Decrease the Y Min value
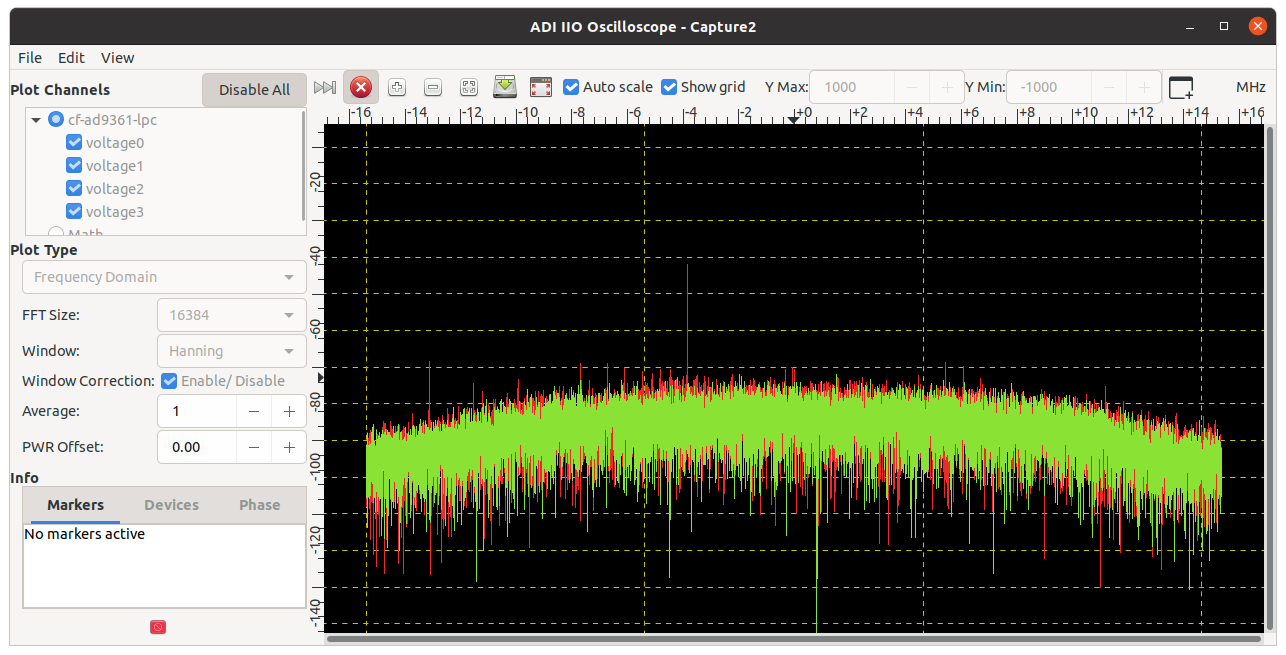The height and width of the screenshot is (655, 1286). (x=1109, y=88)
